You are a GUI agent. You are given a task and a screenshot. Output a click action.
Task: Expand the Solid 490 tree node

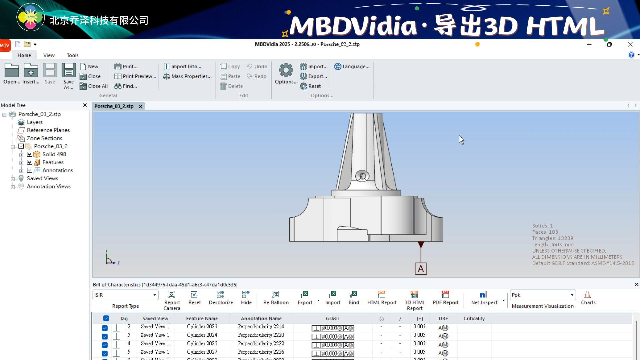tap(21, 154)
